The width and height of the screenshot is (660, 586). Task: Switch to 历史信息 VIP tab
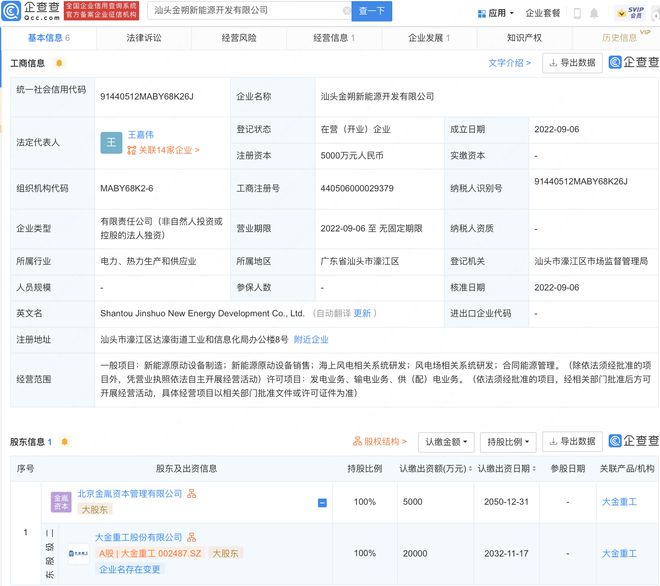620,38
